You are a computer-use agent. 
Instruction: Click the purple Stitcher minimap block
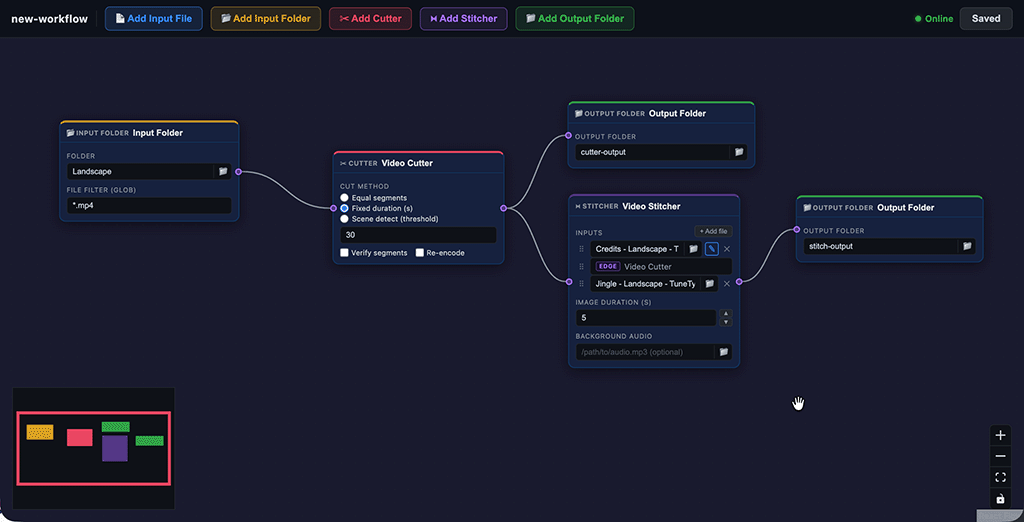115,448
